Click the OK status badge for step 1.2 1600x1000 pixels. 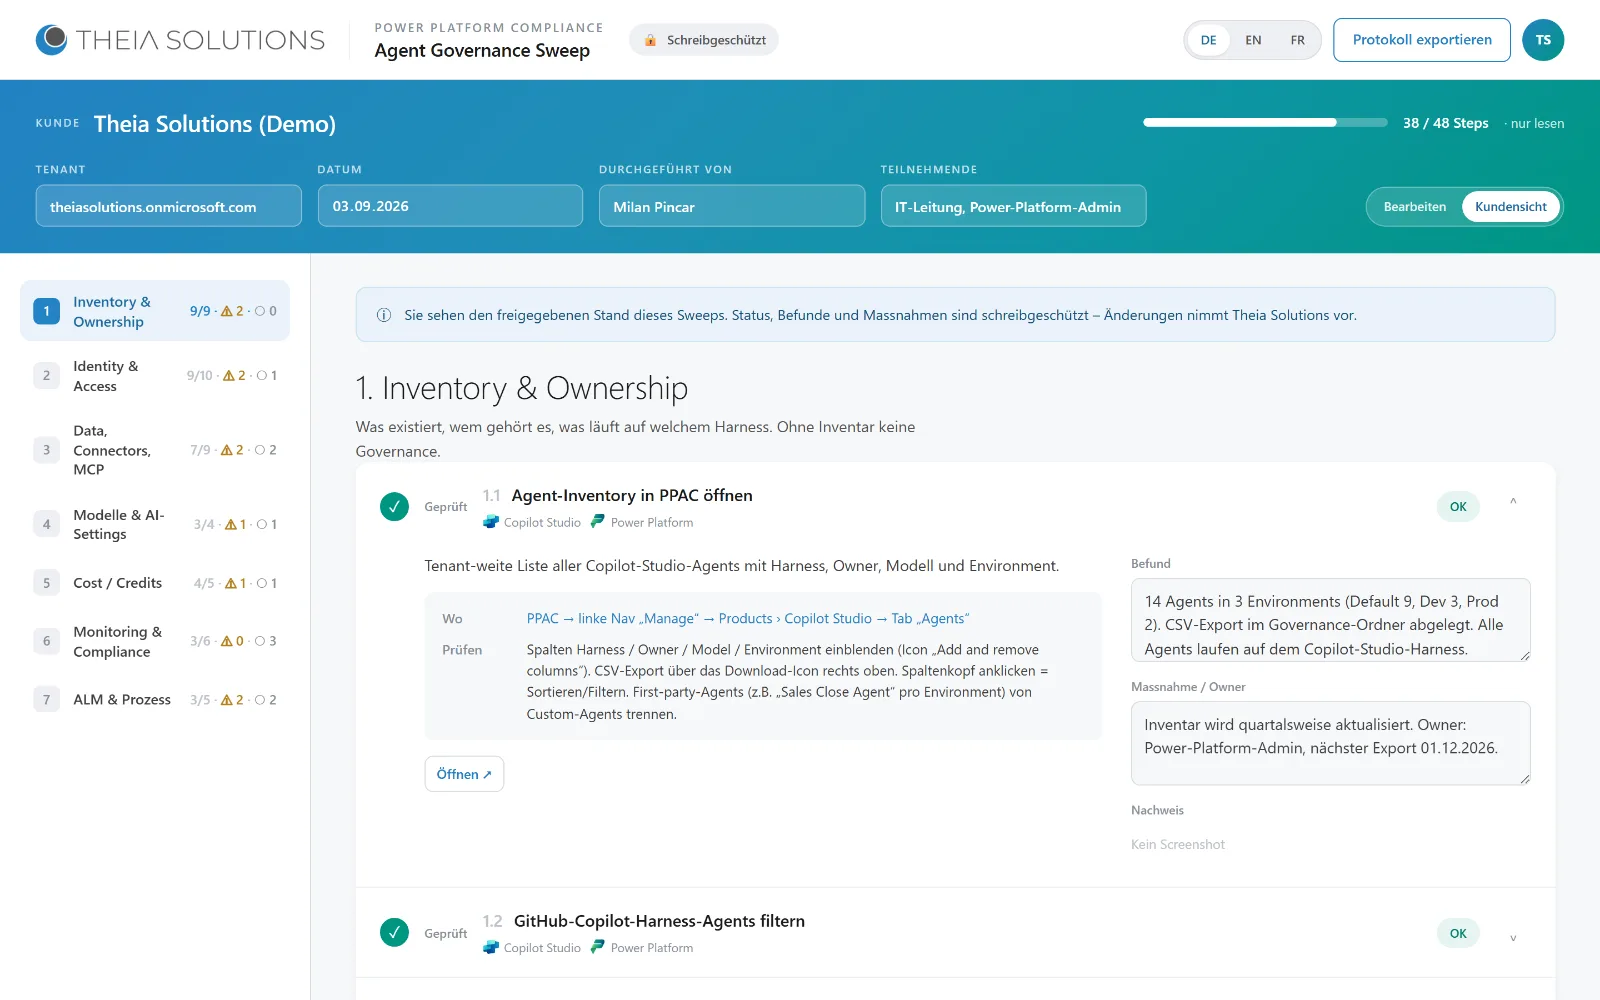click(x=1458, y=933)
